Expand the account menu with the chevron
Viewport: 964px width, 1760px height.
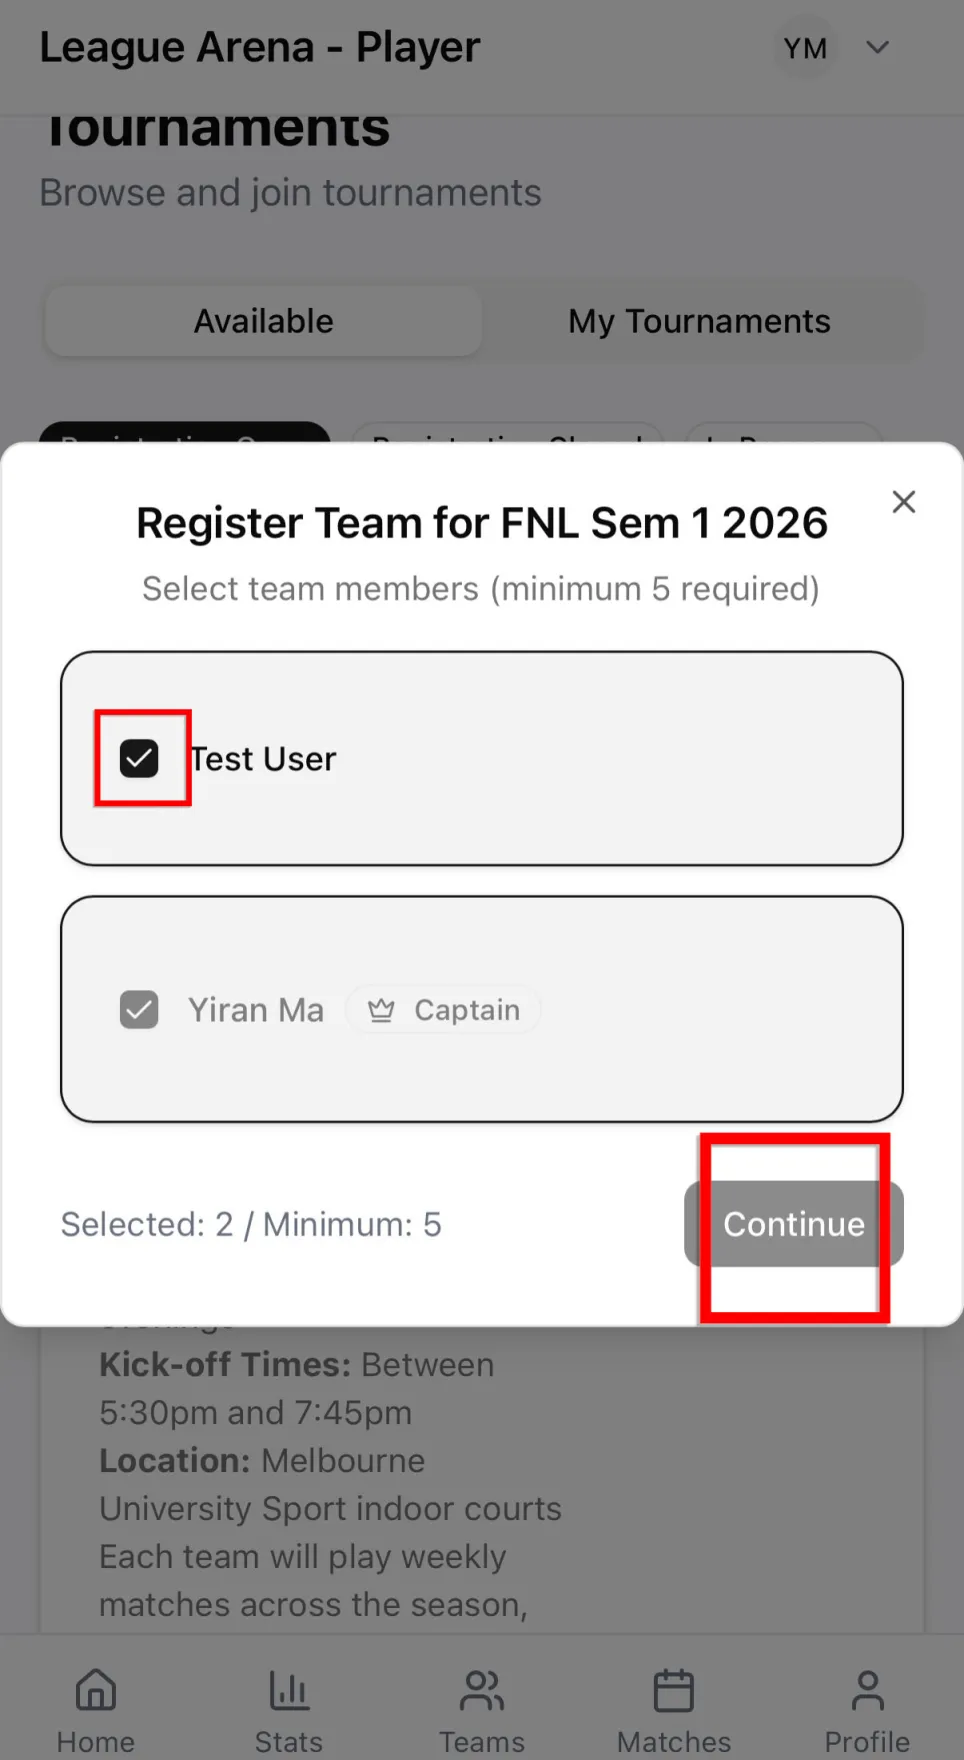tap(877, 47)
